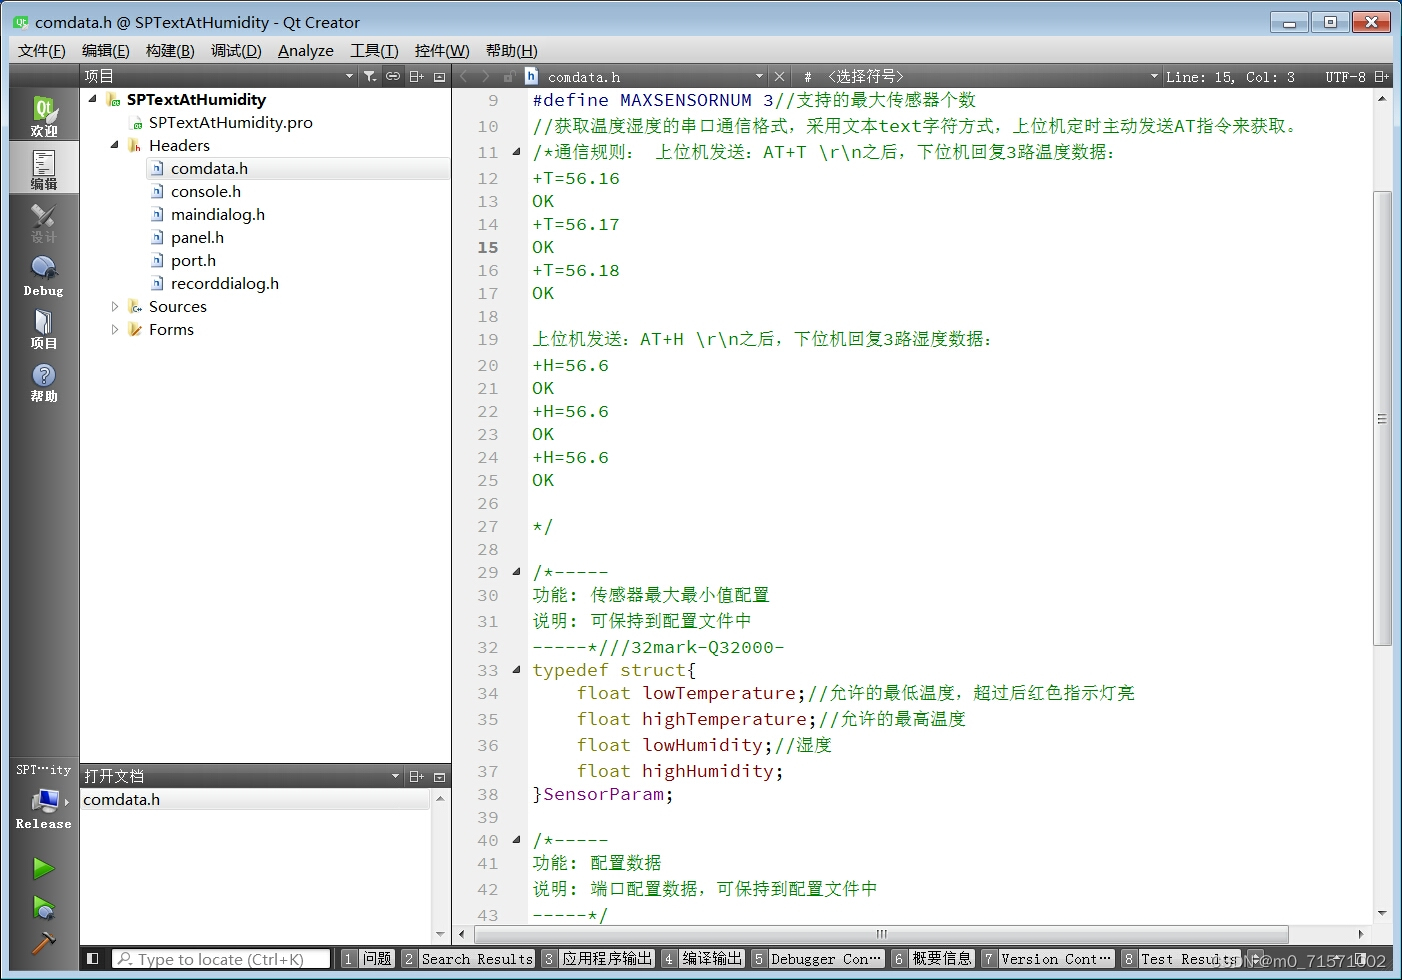Screen dimensions: 1402x980
Task: Open the Tools (工具) menu
Action: (x=374, y=50)
